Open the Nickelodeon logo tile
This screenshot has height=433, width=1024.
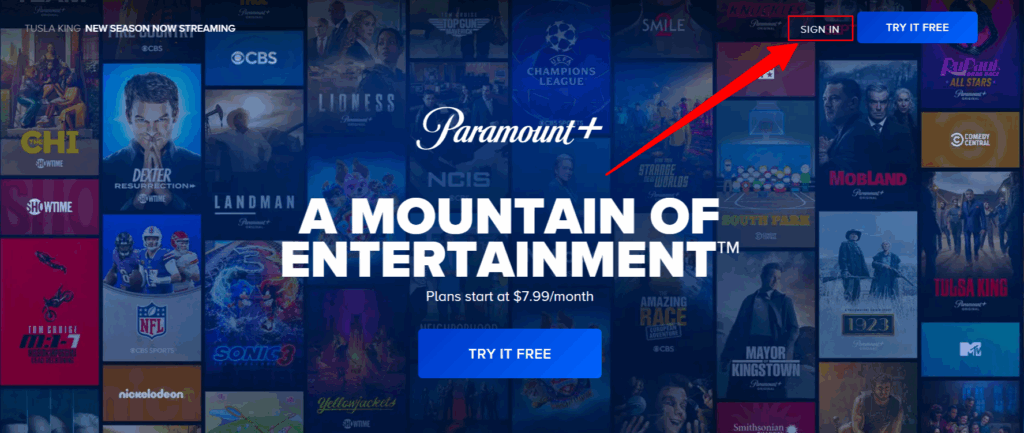point(152,393)
